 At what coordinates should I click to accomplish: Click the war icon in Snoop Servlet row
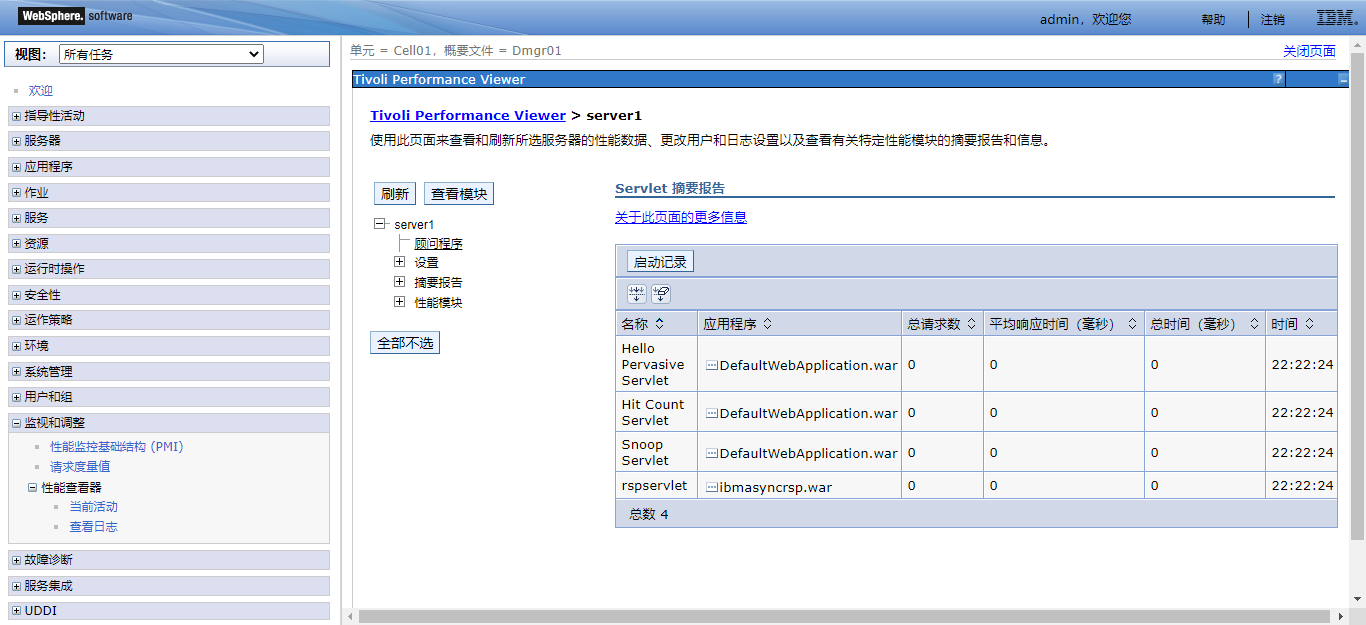tap(712, 453)
